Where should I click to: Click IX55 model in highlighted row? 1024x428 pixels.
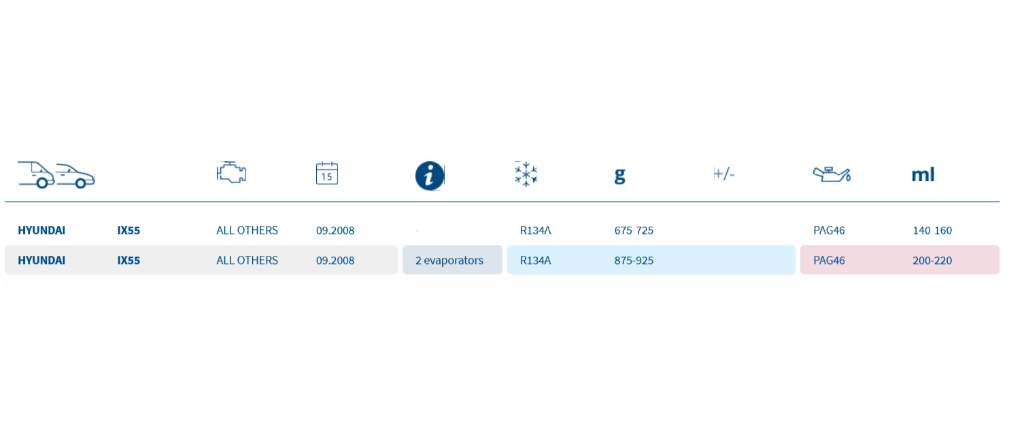129,260
